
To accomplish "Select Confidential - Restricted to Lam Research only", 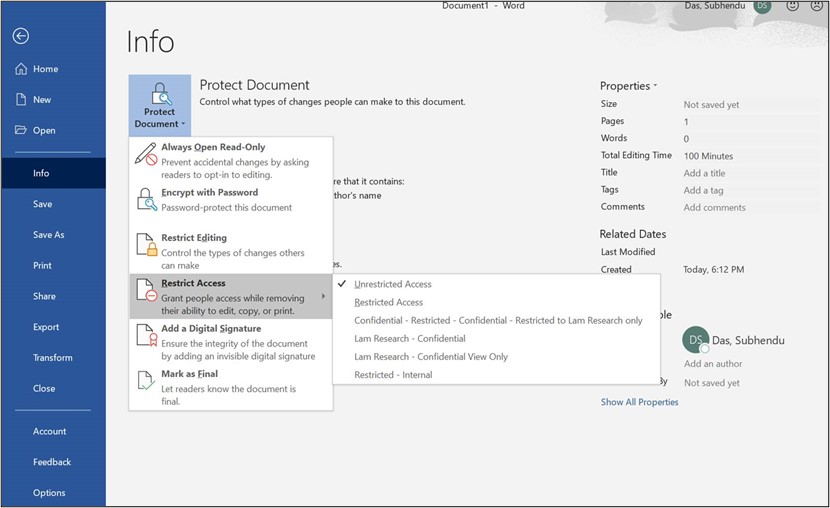I will point(498,320).
